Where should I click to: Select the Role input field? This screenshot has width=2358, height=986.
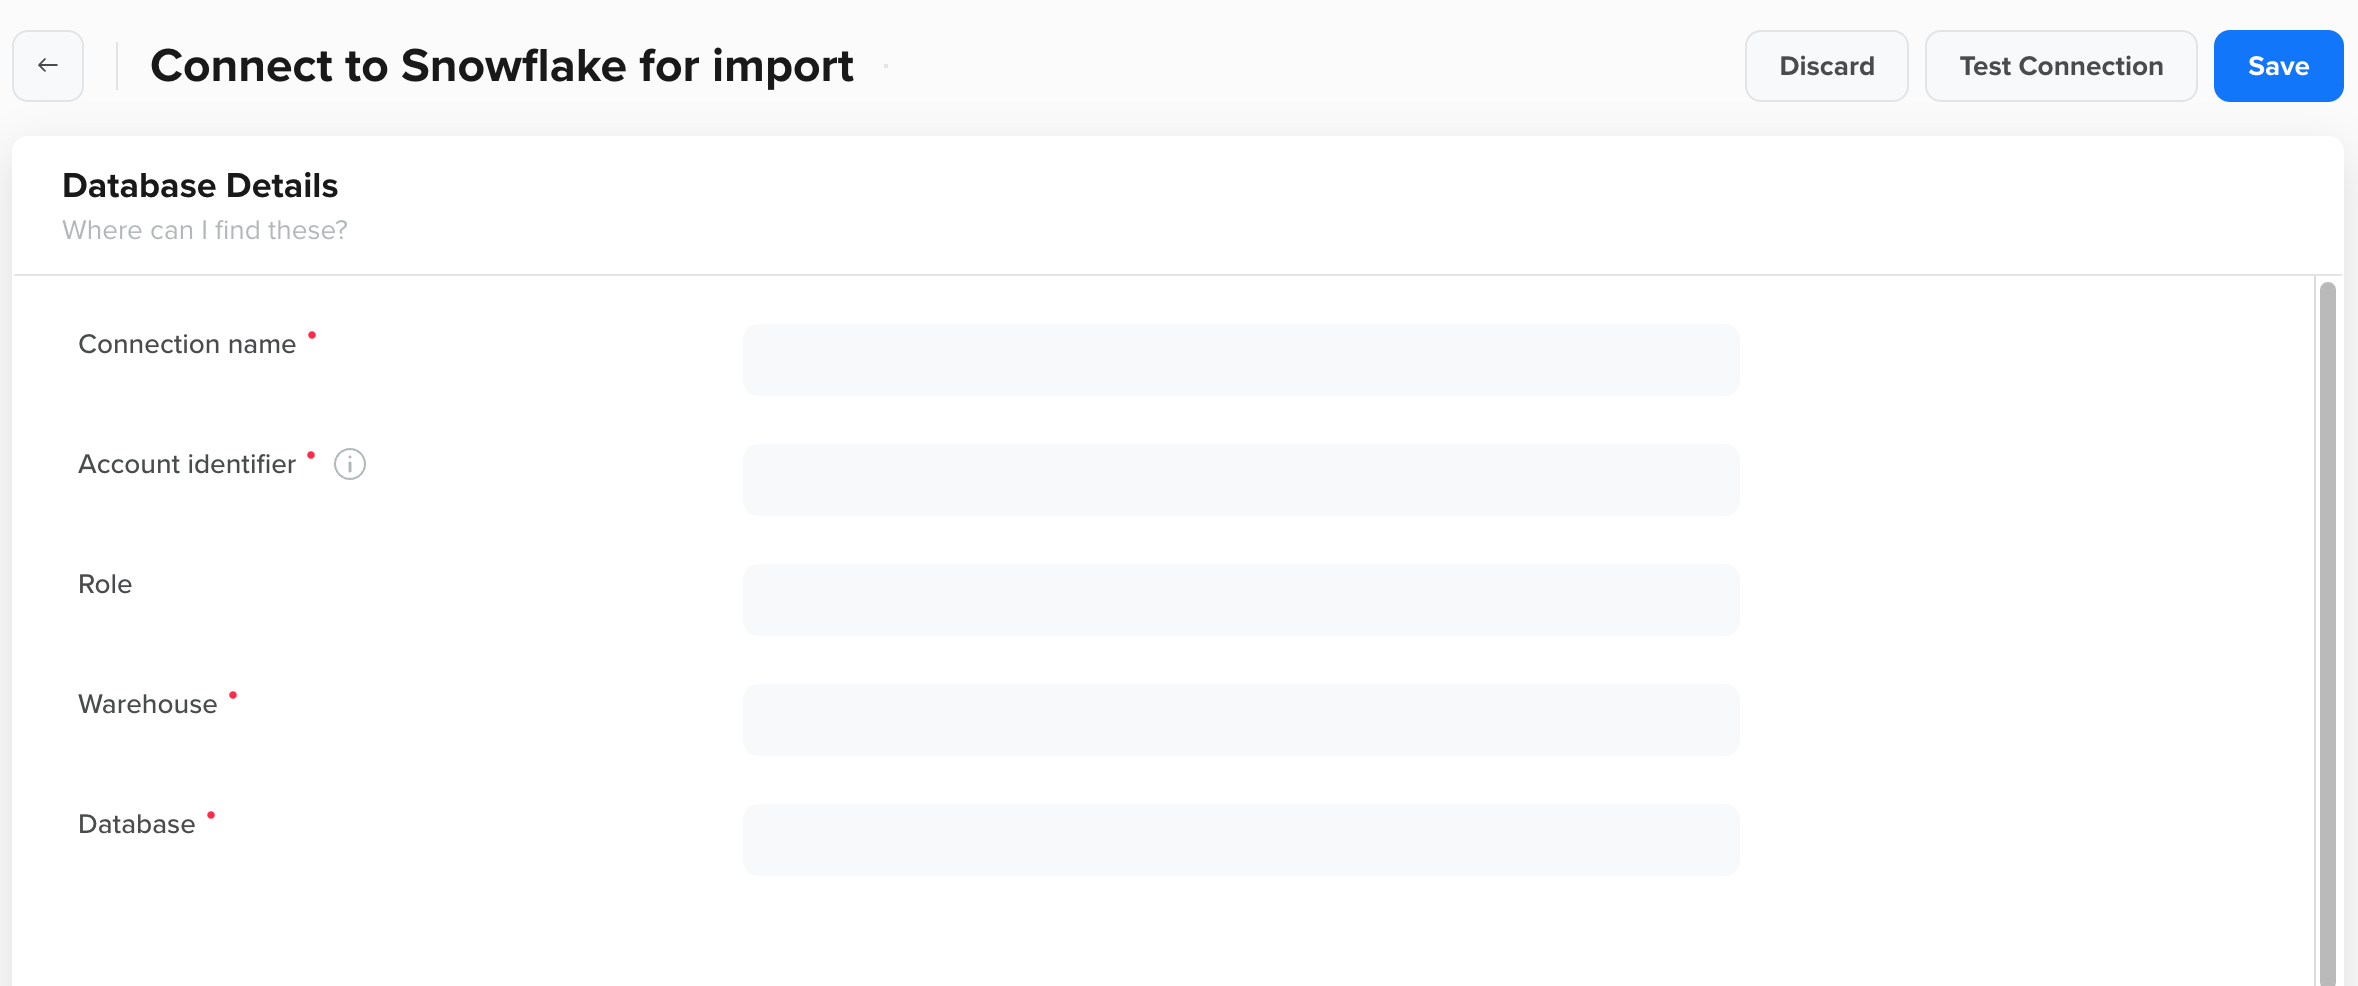coord(1240,599)
